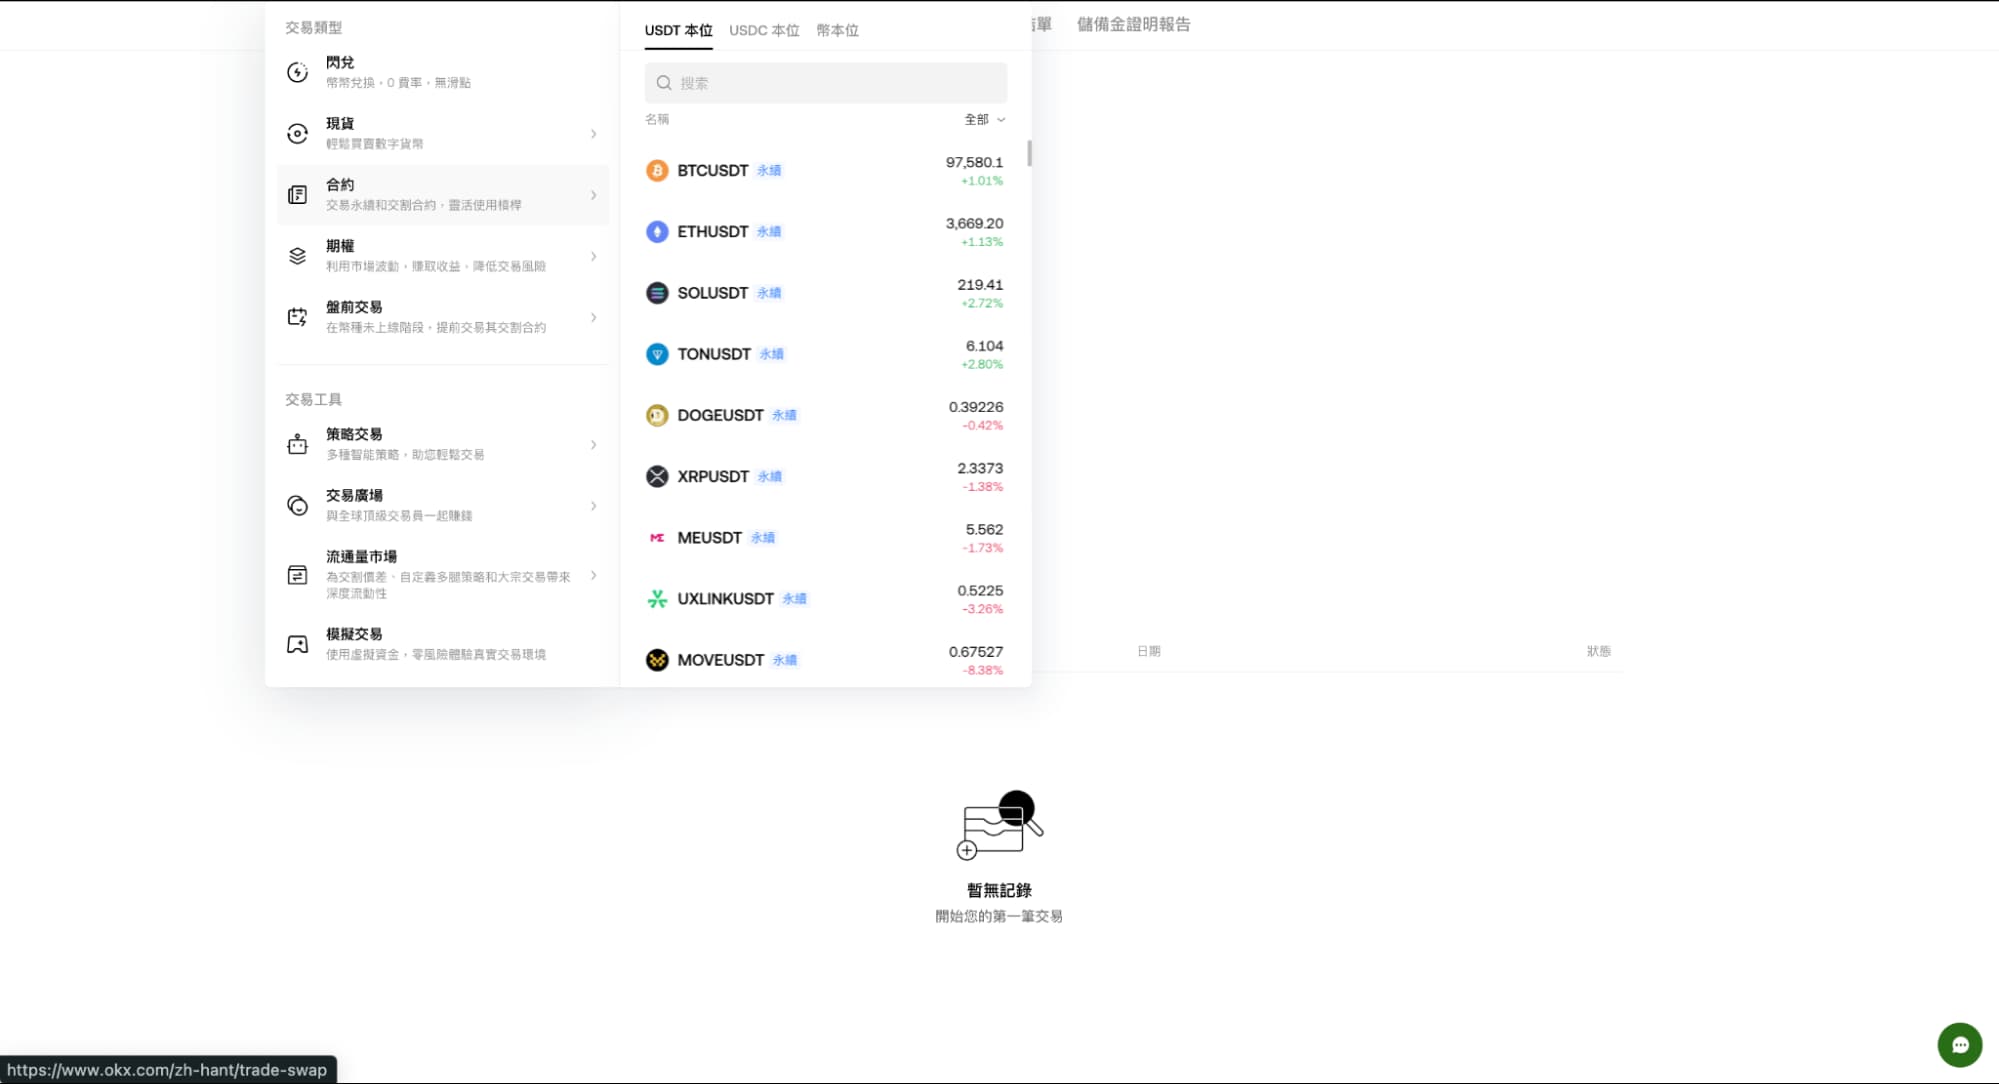This screenshot has width=1999, height=1084.
Task: Click the search magnifier icon
Action: pos(664,83)
